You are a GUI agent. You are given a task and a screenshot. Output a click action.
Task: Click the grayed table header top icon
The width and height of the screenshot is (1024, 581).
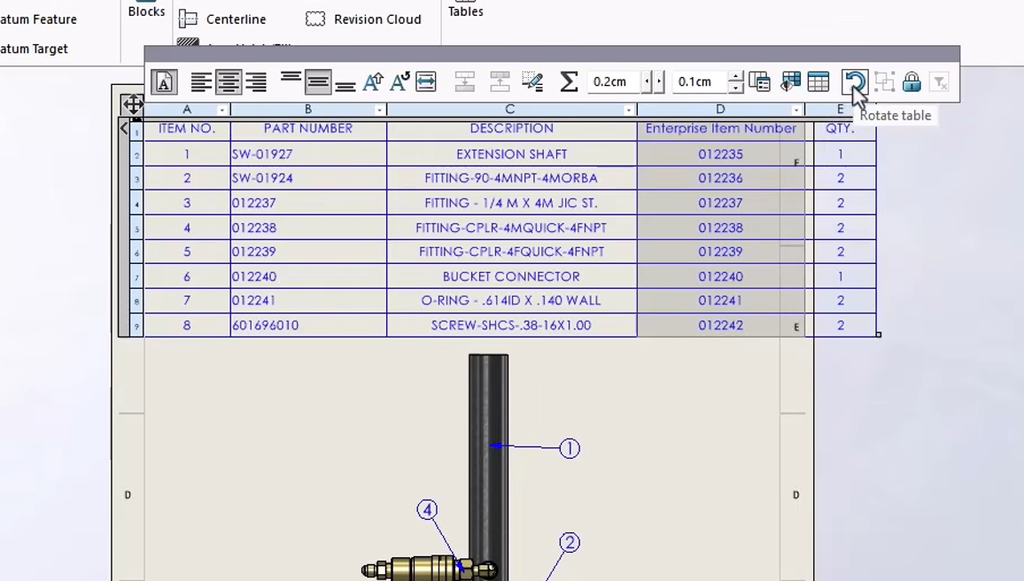click(x=465, y=82)
